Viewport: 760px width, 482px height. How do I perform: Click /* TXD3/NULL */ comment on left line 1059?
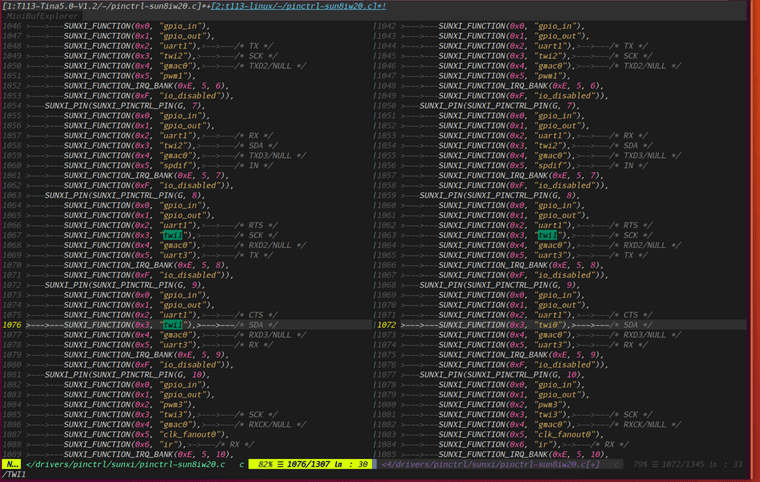[x=270, y=156]
